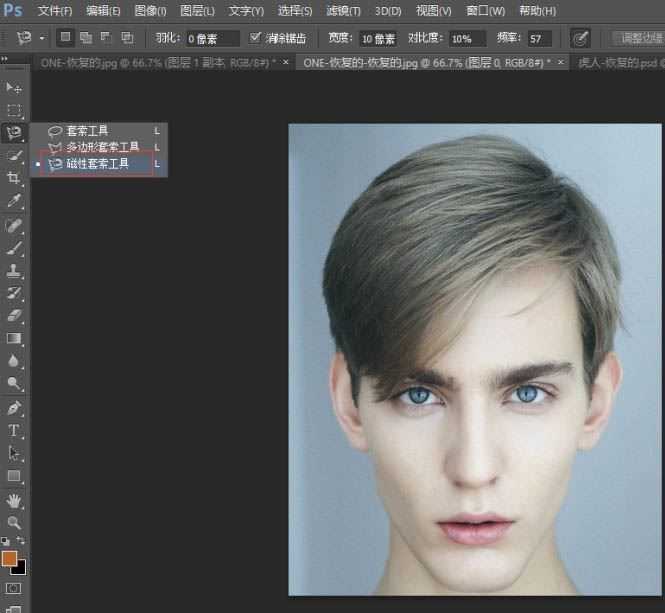Viewport: 665px width, 613px height.
Task: Swap foreground and background colors
Action: (23, 541)
